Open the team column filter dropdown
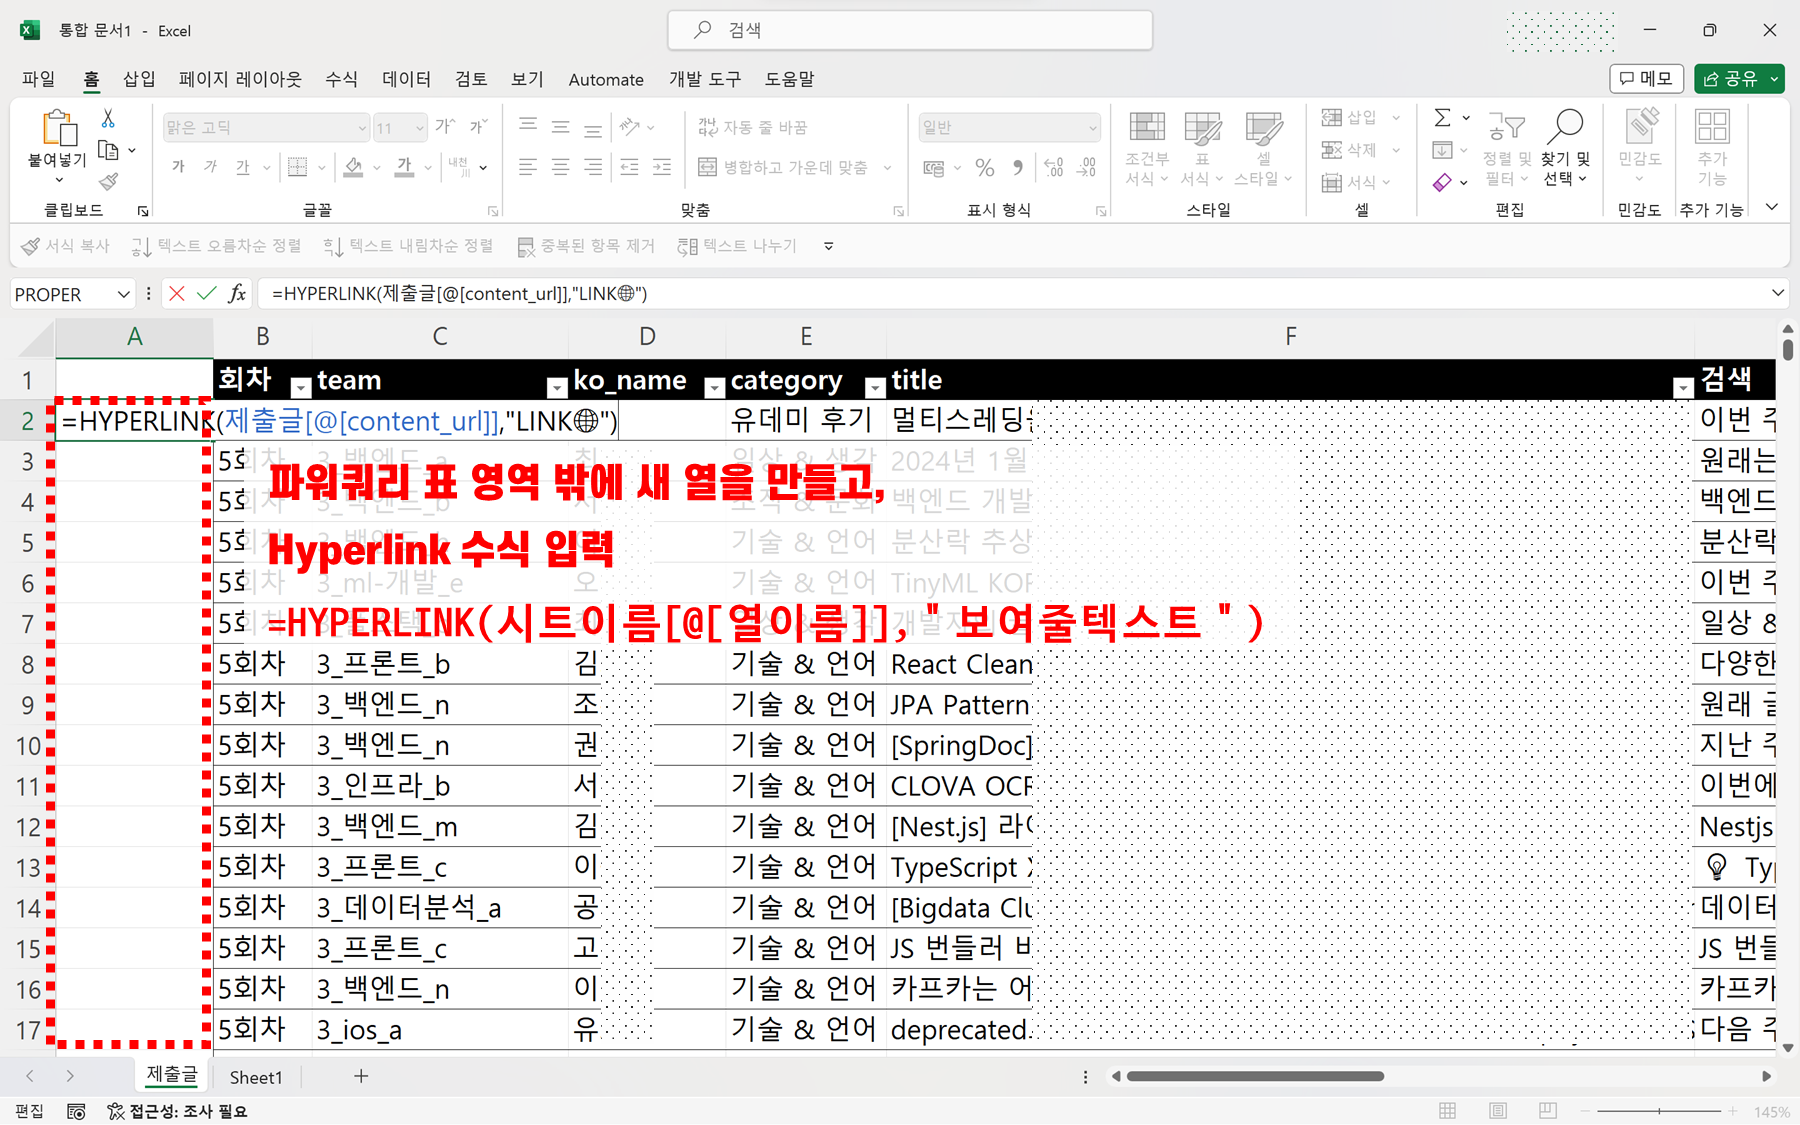 pos(557,388)
